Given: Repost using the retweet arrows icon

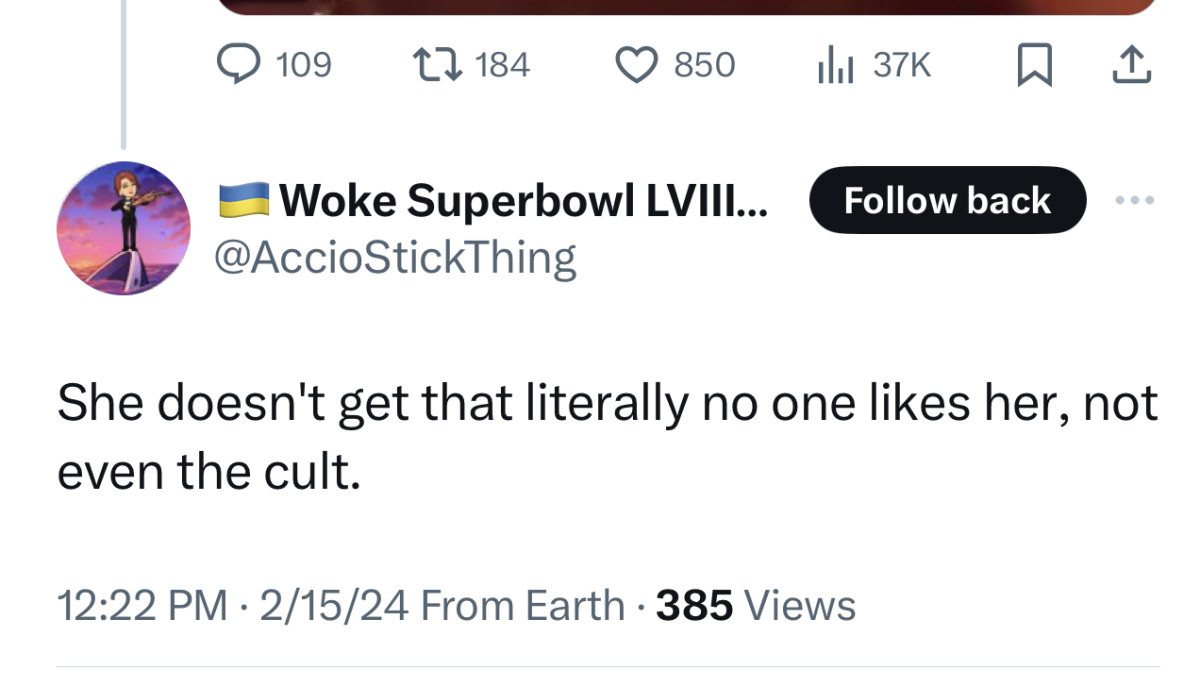Looking at the screenshot, I should tap(436, 66).
